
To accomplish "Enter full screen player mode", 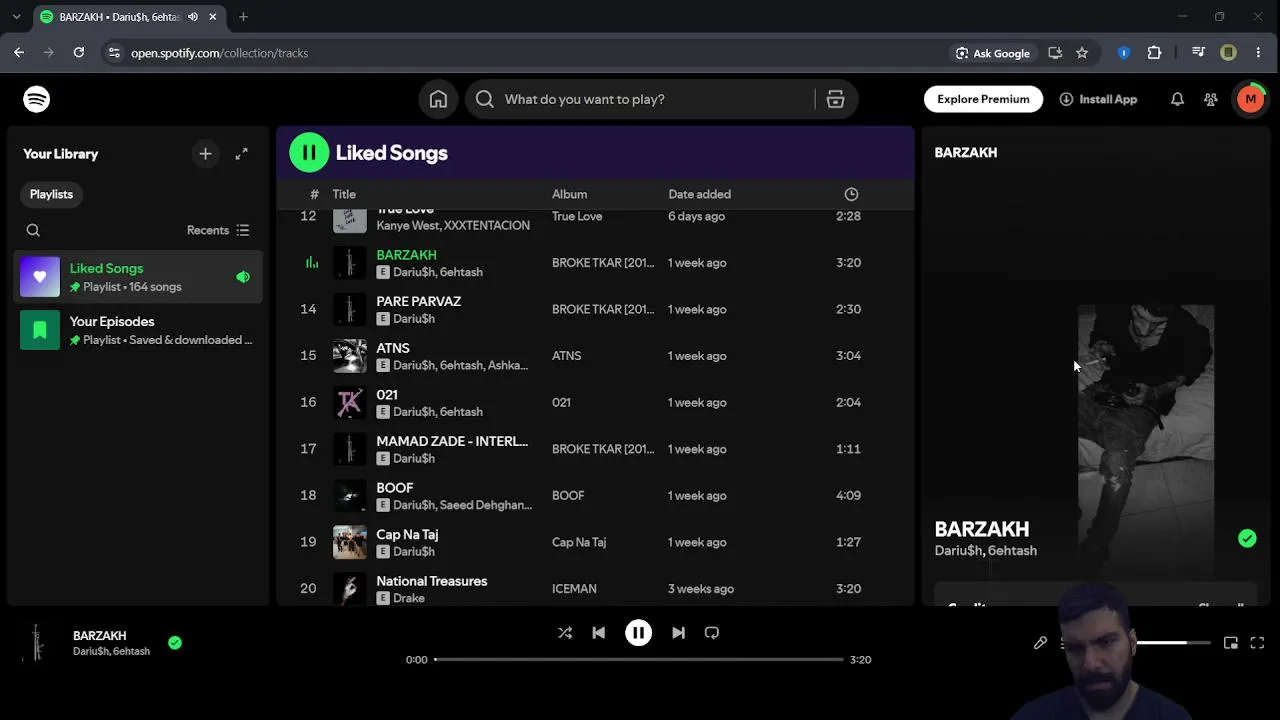I will [x=1257, y=643].
